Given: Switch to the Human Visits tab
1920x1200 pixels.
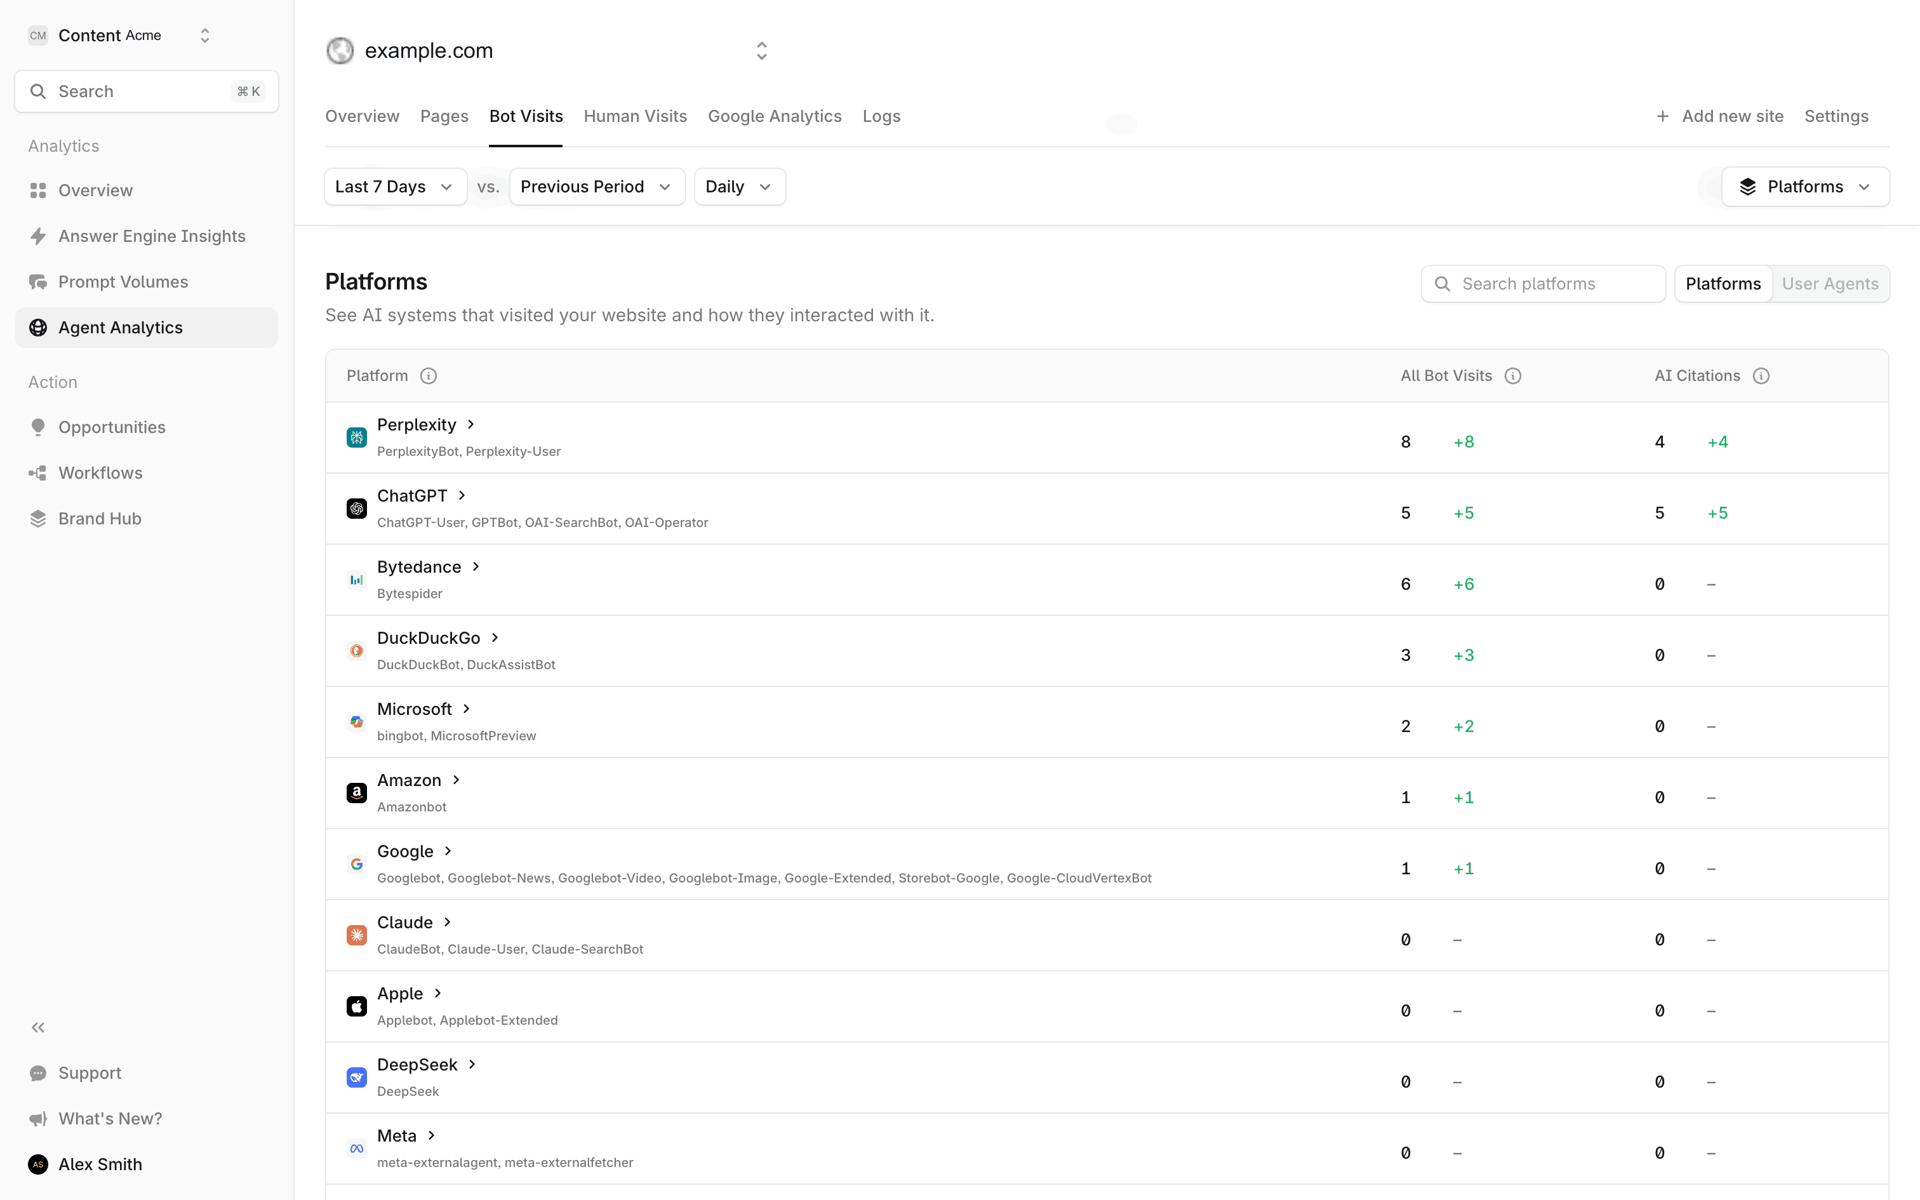Looking at the screenshot, I should click(x=635, y=116).
